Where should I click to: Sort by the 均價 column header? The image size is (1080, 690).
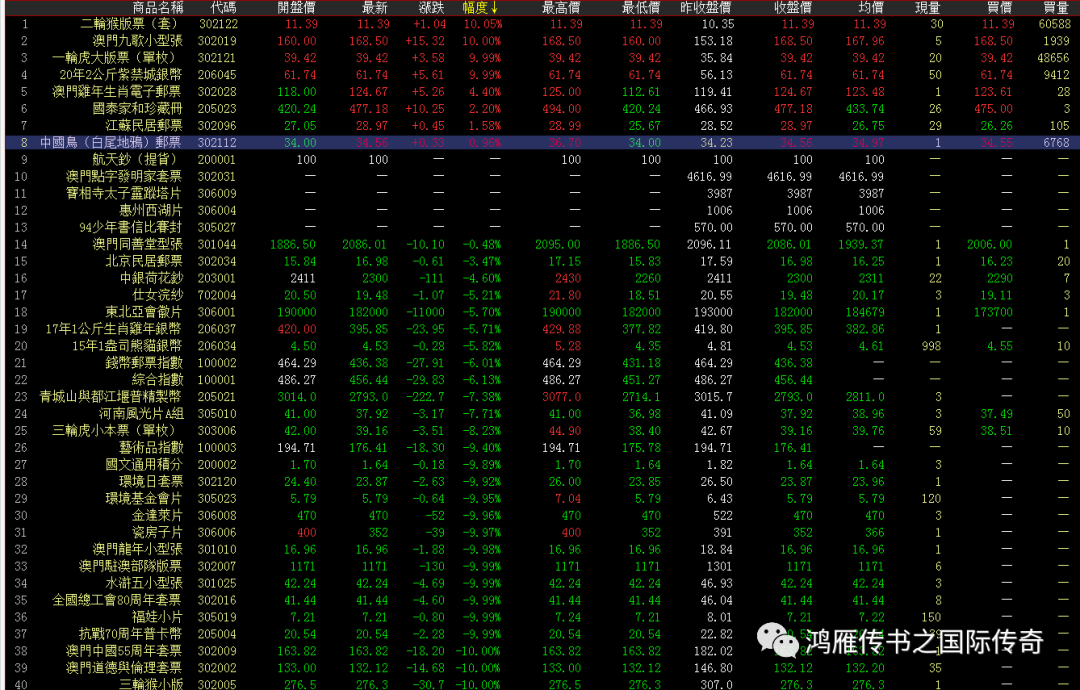coord(871,8)
